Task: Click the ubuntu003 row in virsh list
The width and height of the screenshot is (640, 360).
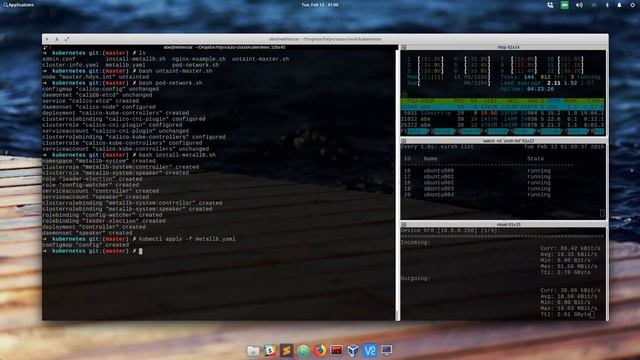Action: click(477, 189)
